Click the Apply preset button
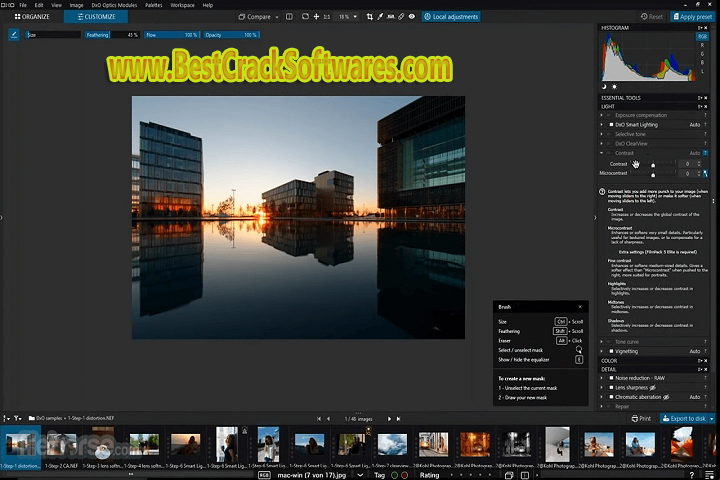This screenshot has width=720, height=480. [x=692, y=17]
